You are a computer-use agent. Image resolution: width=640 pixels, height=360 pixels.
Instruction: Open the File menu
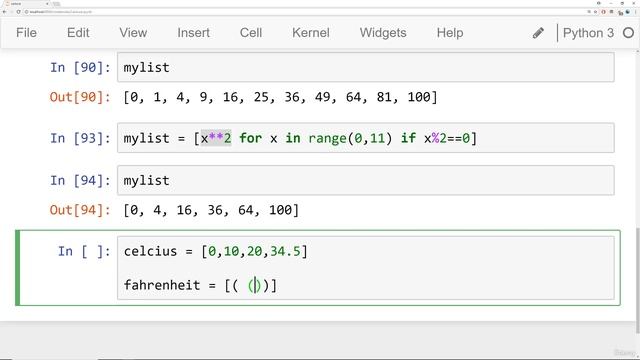(x=27, y=33)
